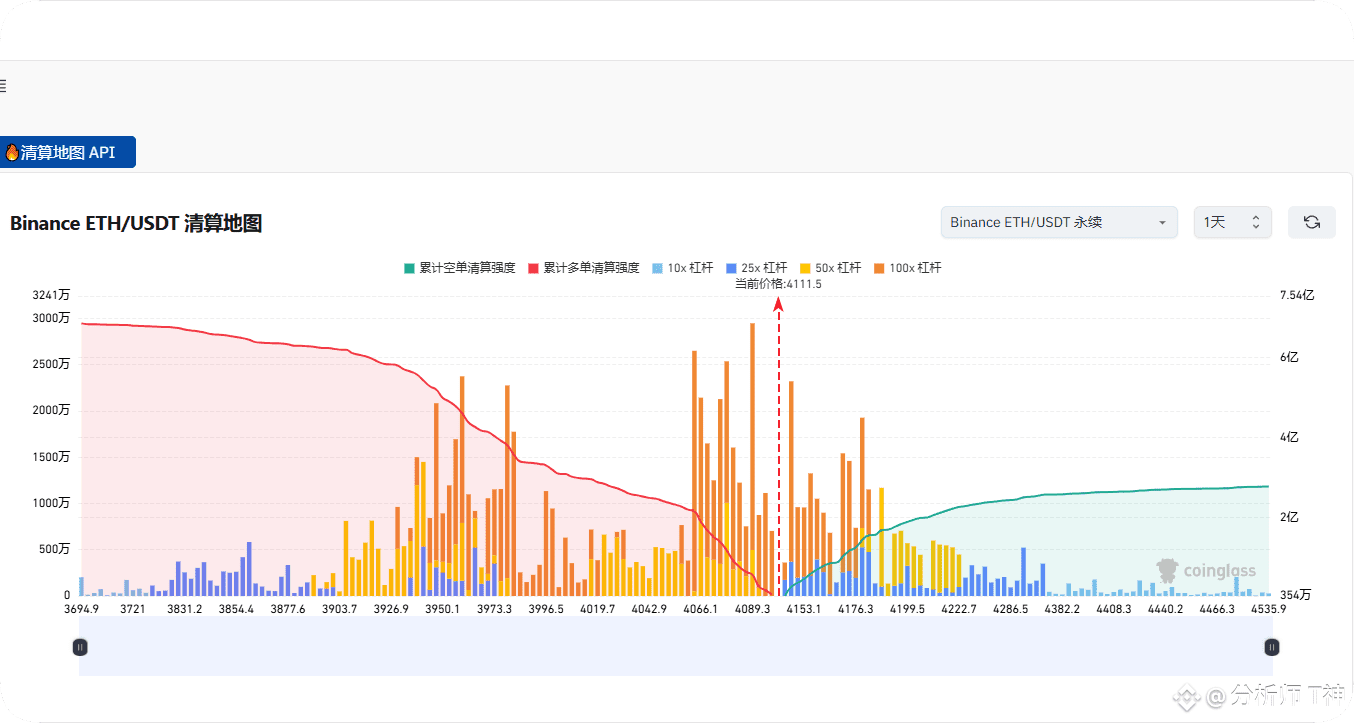The width and height of the screenshot is (1354, 723).
Task: Click the middle of the zoom range track
Action: pos(675,647)
